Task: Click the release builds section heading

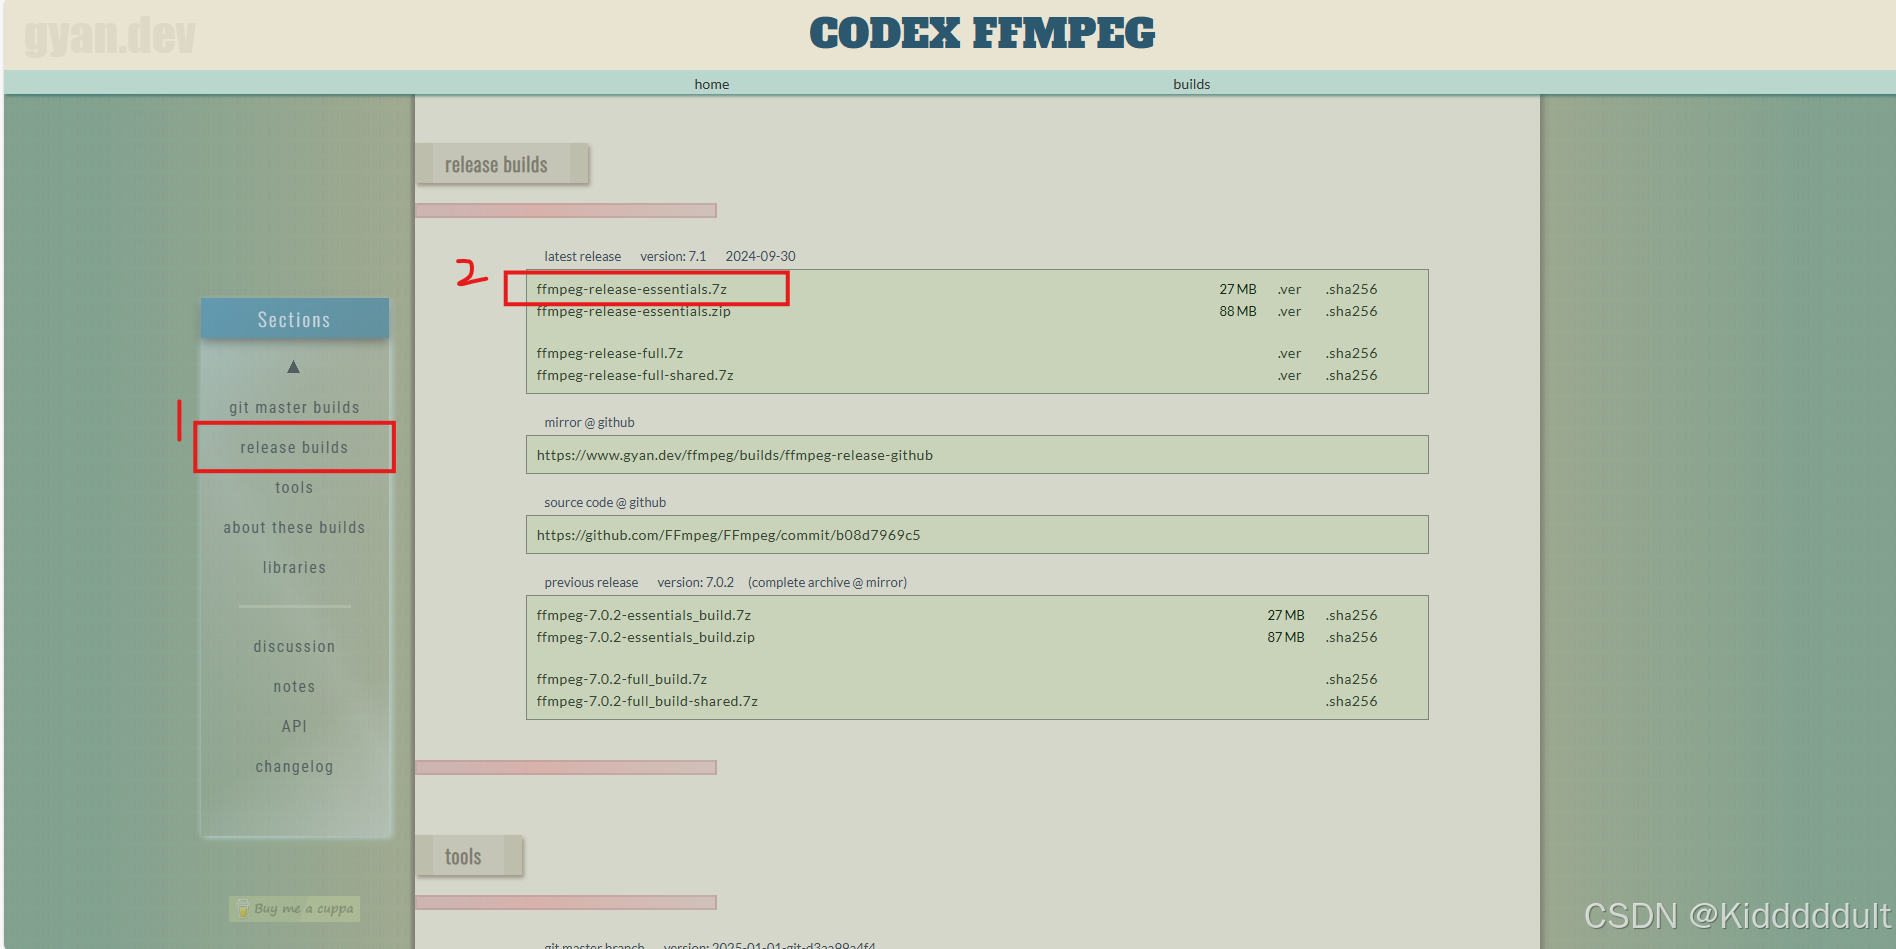Action: click(x=496, y=164)
